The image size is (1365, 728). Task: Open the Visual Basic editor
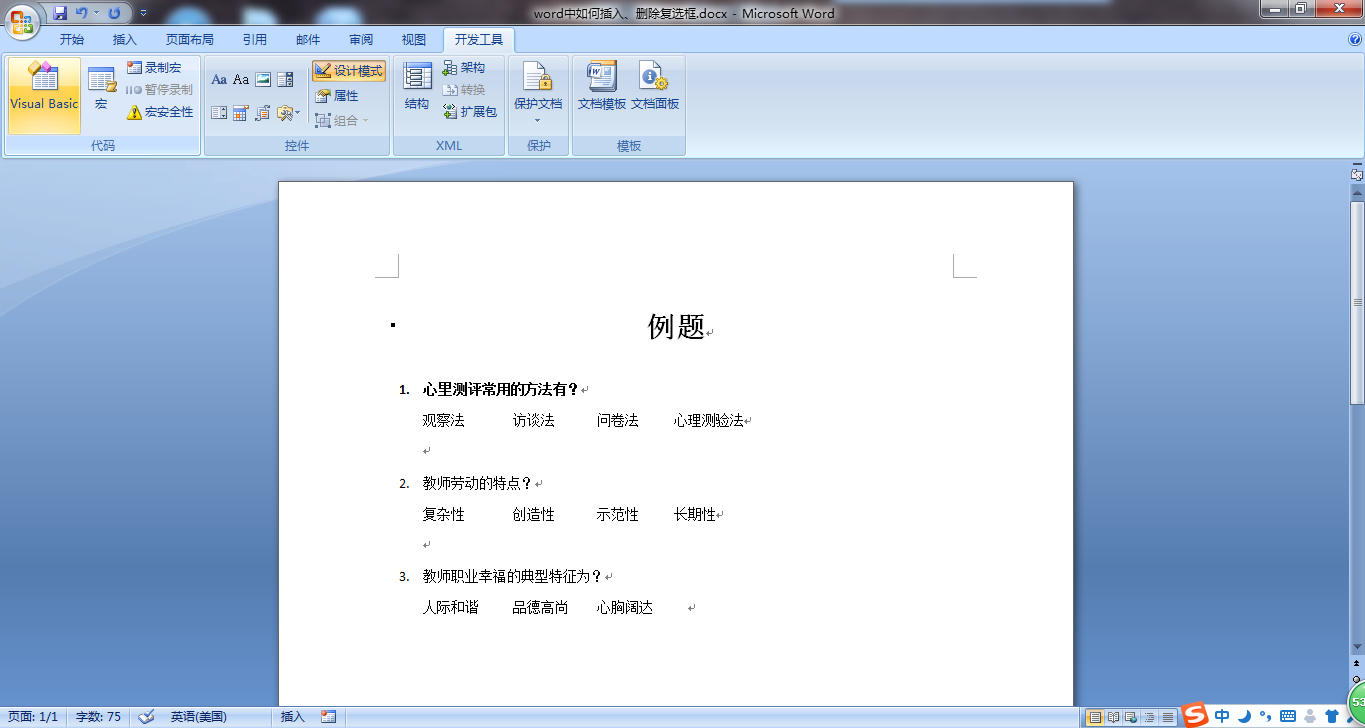(44, 96)
